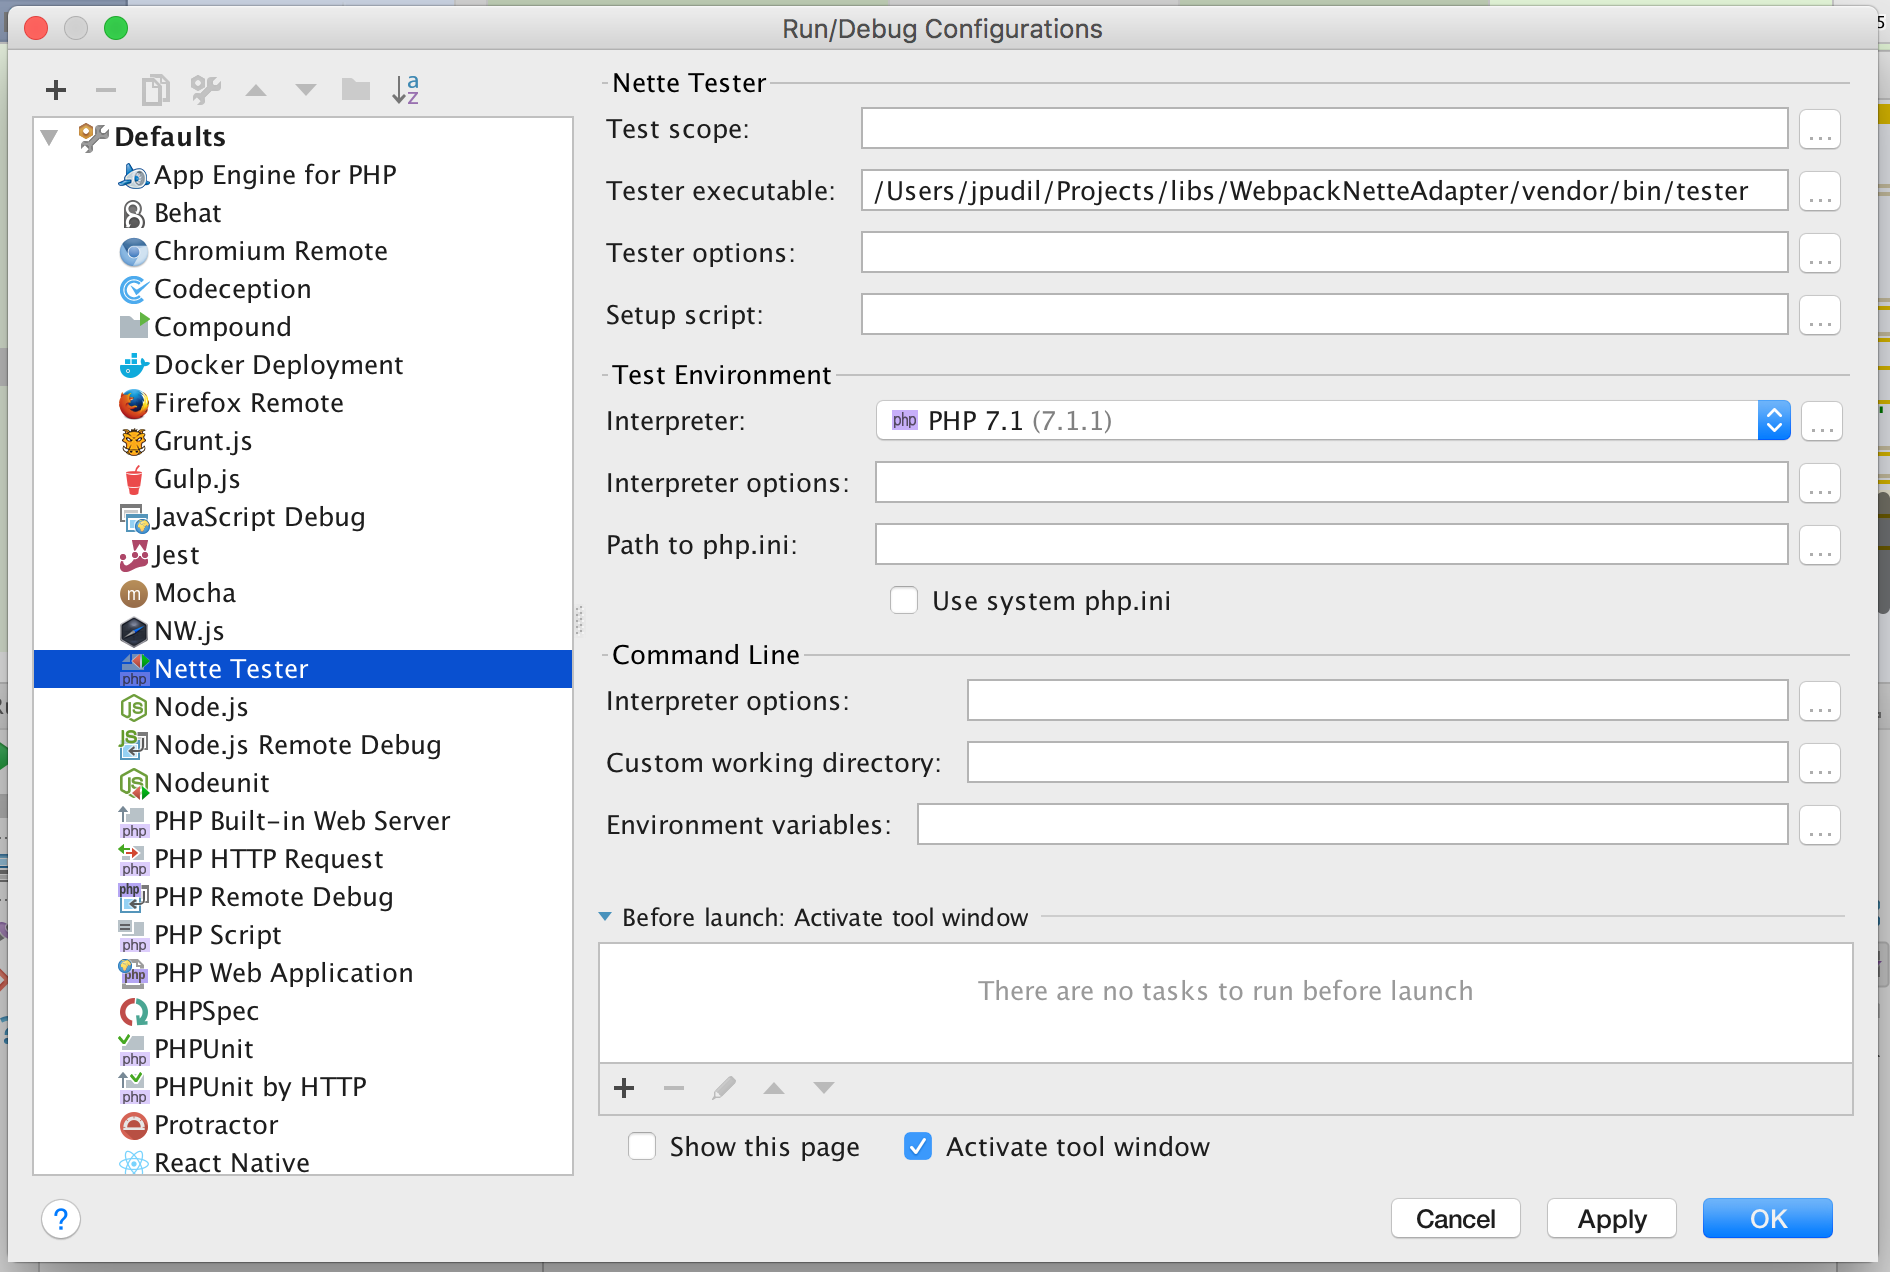Click the Test scope input field
Viewport: 1890px width, 1272px height.
[x=1324, y=129]
